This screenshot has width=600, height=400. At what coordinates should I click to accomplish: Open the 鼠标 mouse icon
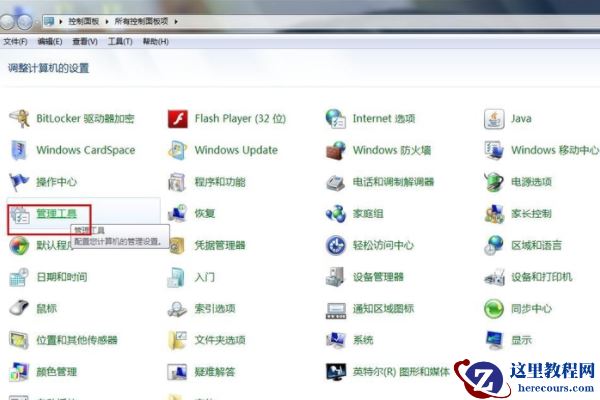click(x=19, y=309)
